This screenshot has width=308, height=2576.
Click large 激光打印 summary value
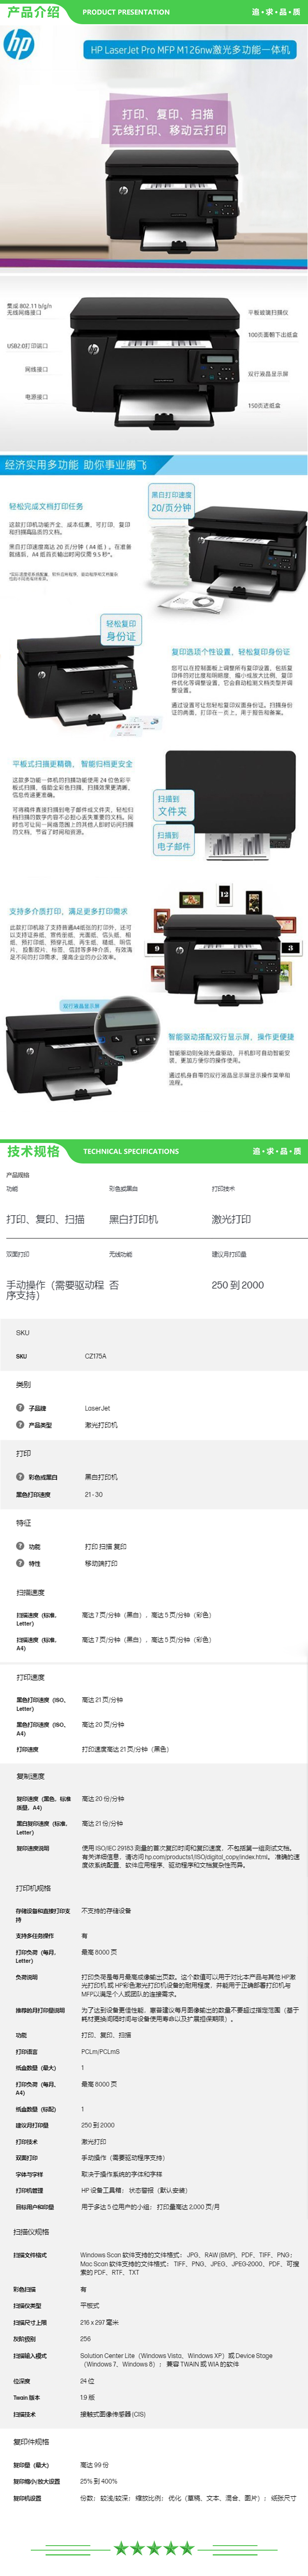[x=231, y=1220]
